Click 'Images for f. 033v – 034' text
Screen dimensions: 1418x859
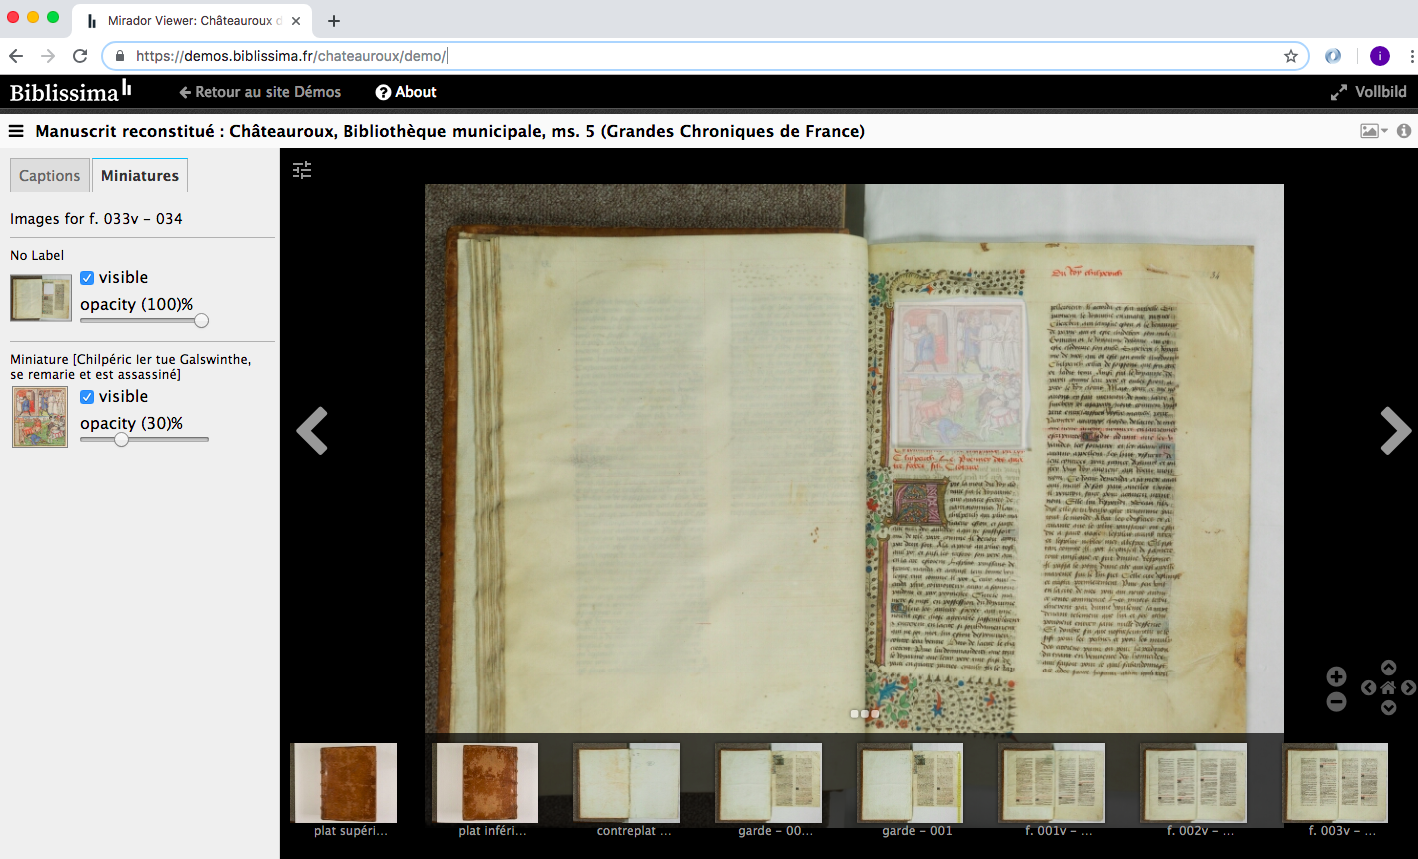[x=96, y=219]
